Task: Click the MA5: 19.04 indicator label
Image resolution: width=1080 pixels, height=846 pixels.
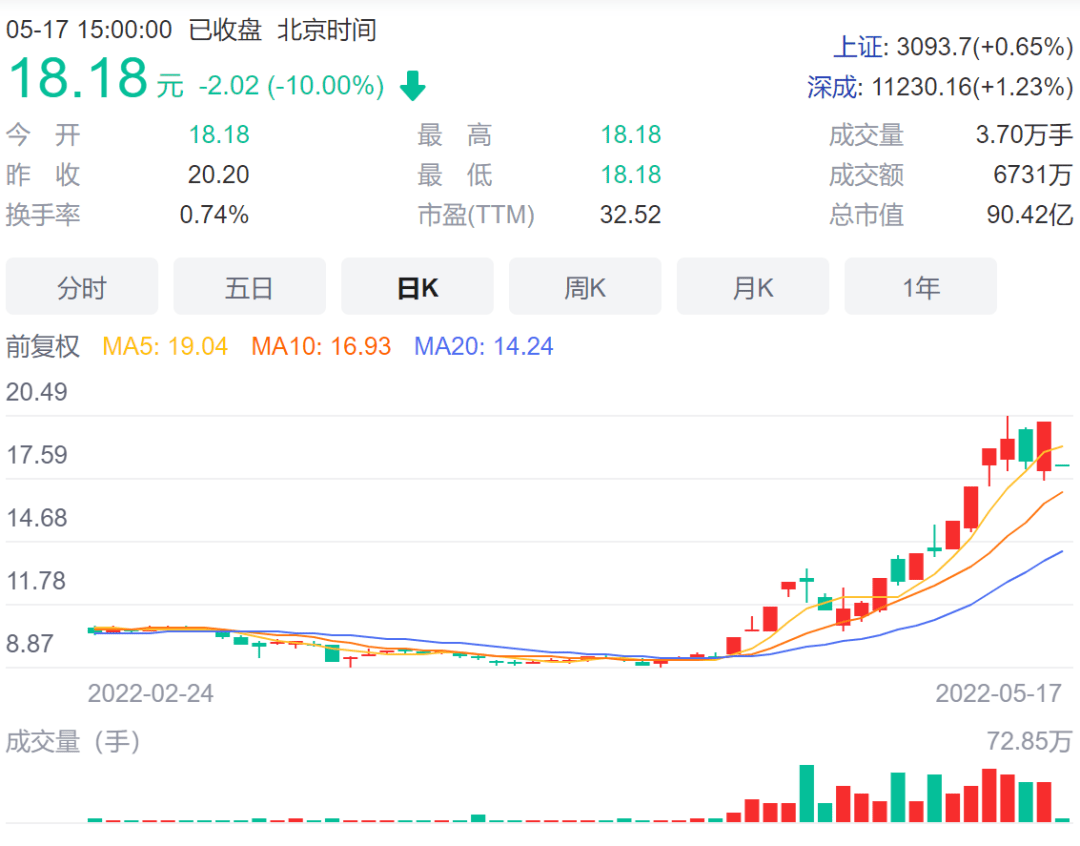Action: pyautogui.click(x=165, y=346)
